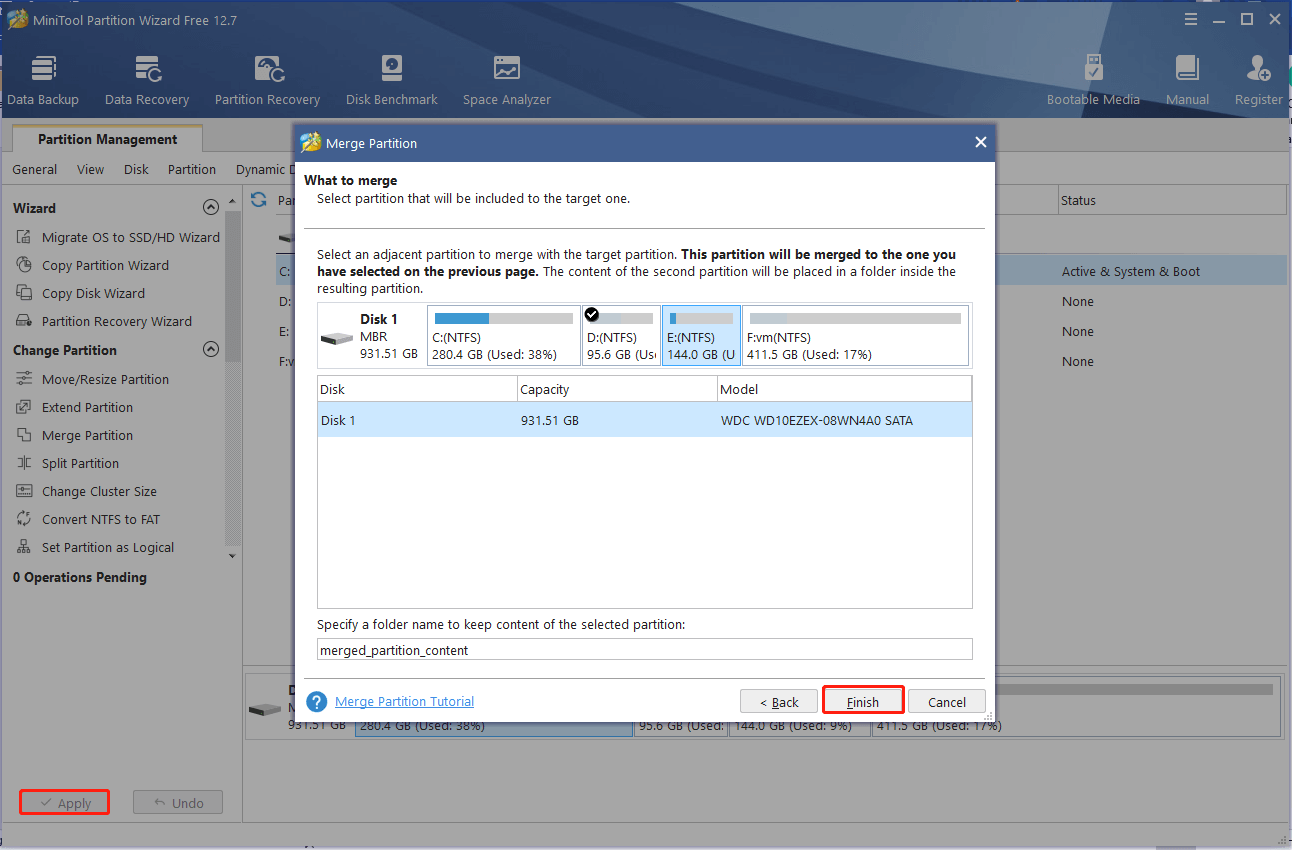Open the Data Backup tool
The height and width of the screenshot is (850, 1292).
[x=43, y=80]
